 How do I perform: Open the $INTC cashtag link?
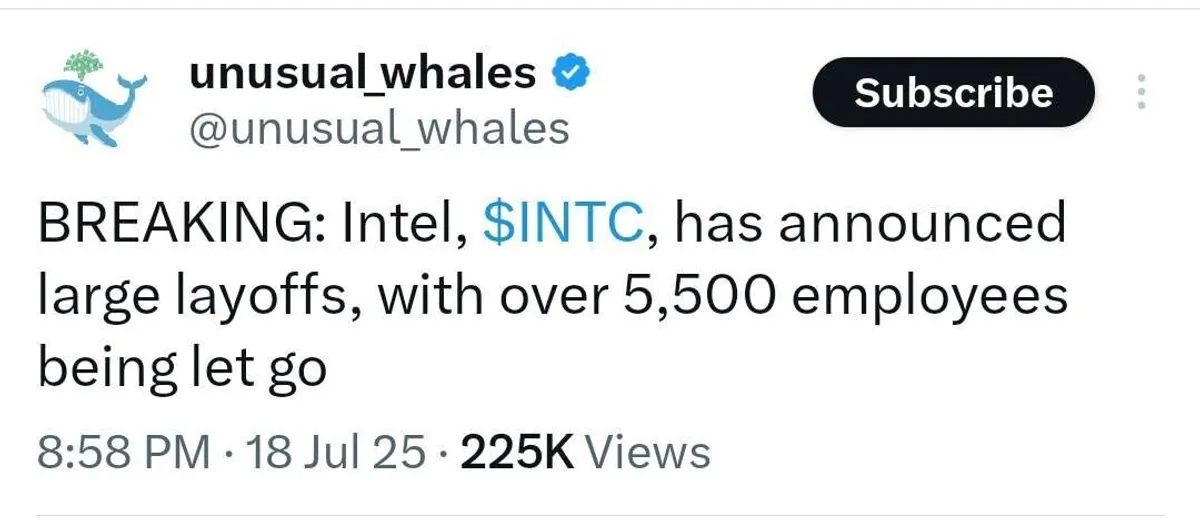click(x=561, y=224)
